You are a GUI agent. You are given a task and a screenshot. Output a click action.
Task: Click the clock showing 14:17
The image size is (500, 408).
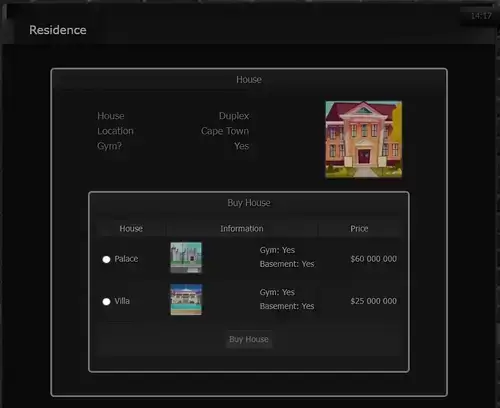click(x=481, y=16)
